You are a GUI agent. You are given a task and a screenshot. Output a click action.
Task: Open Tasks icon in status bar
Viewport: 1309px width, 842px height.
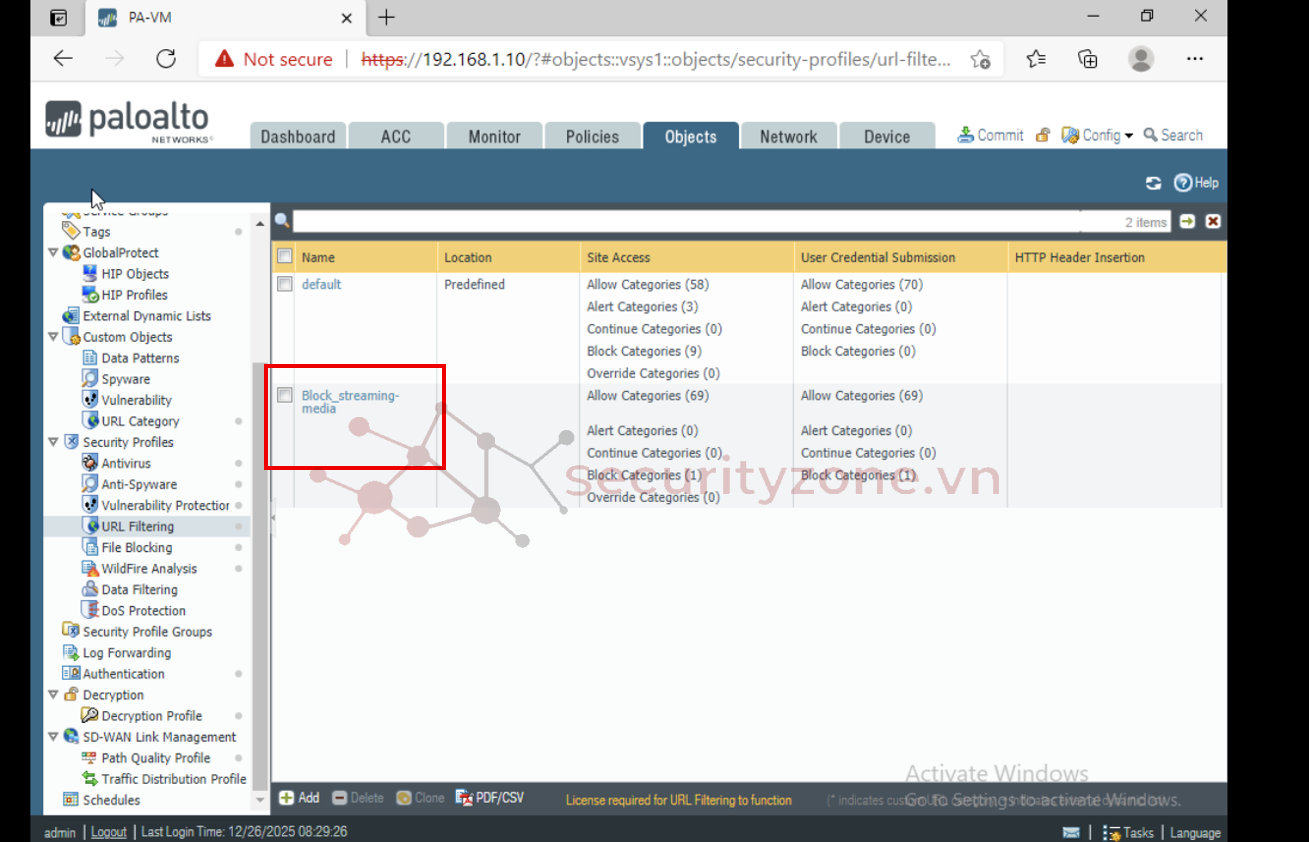pos(1112,832)
